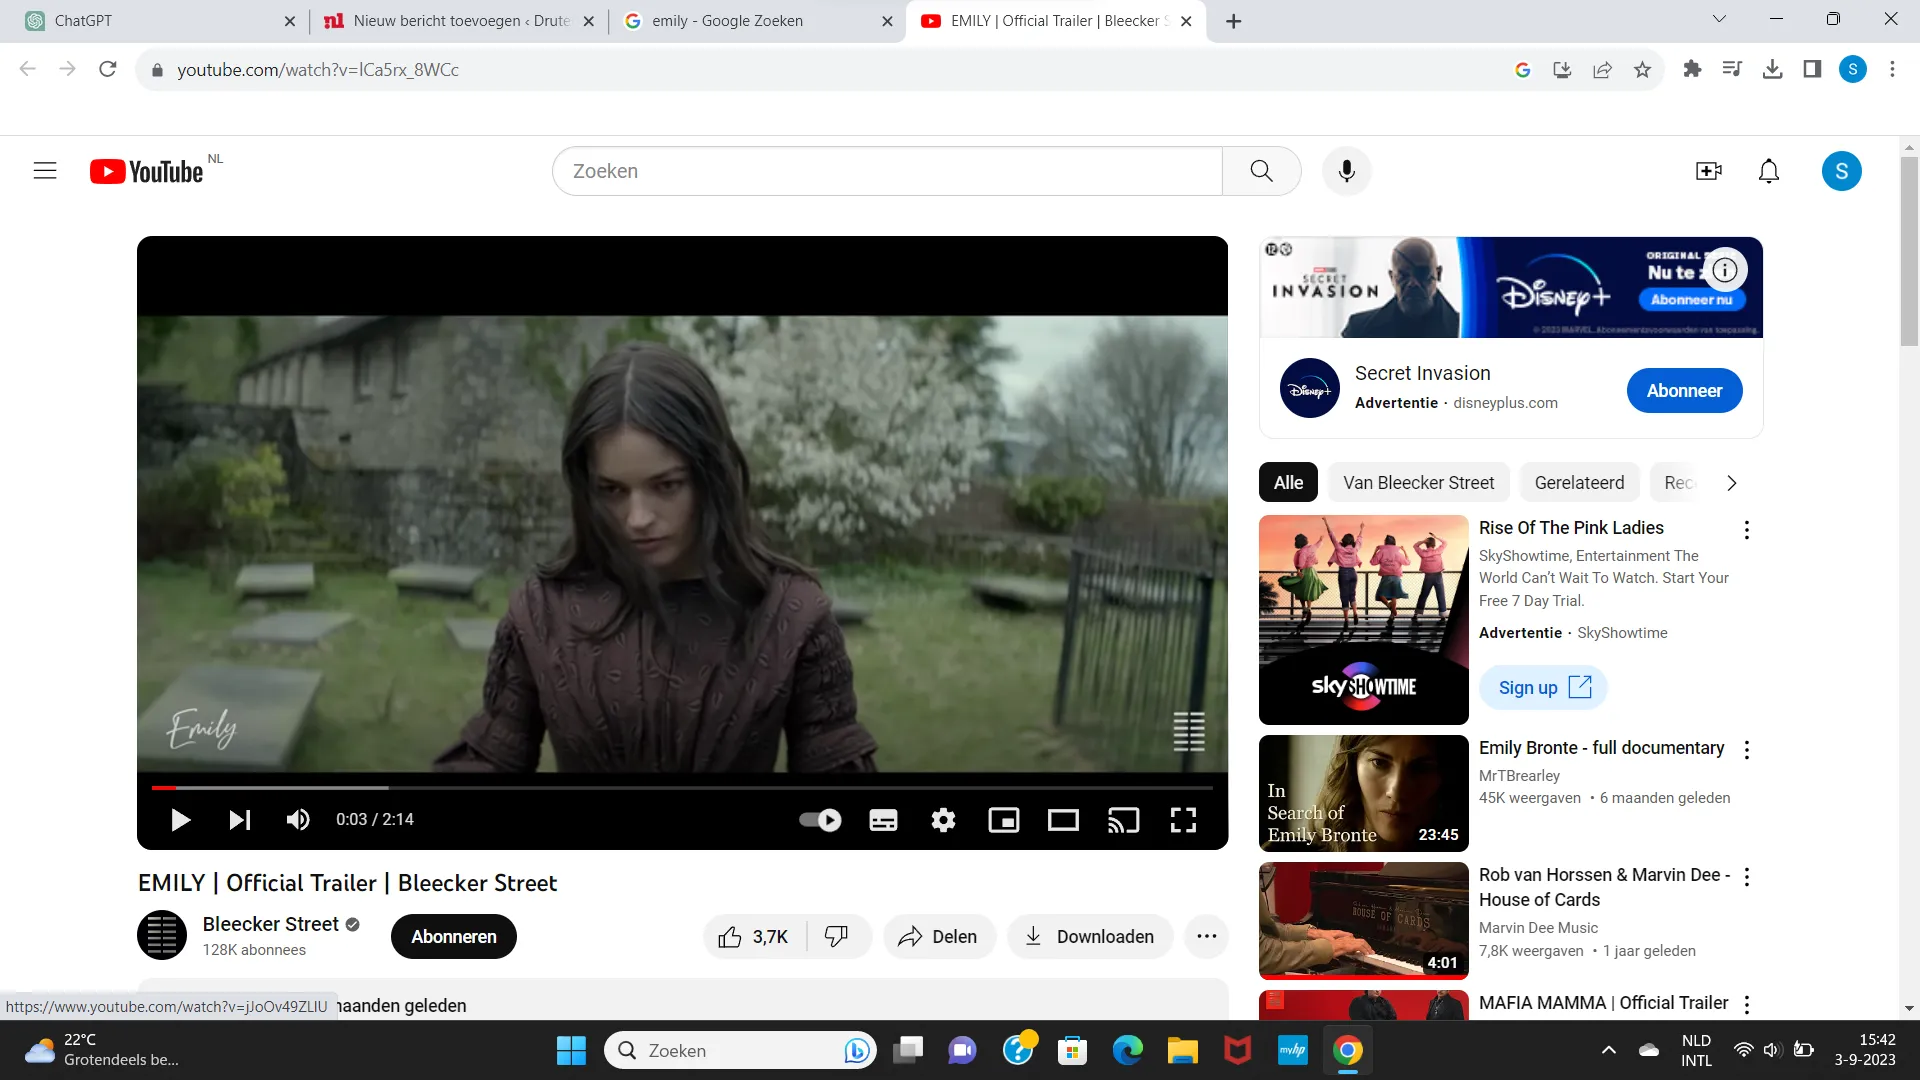1920x1080 pixels.
Task: Switch to the emily Google Zoeken tab
Action: [x=728, y=21]
